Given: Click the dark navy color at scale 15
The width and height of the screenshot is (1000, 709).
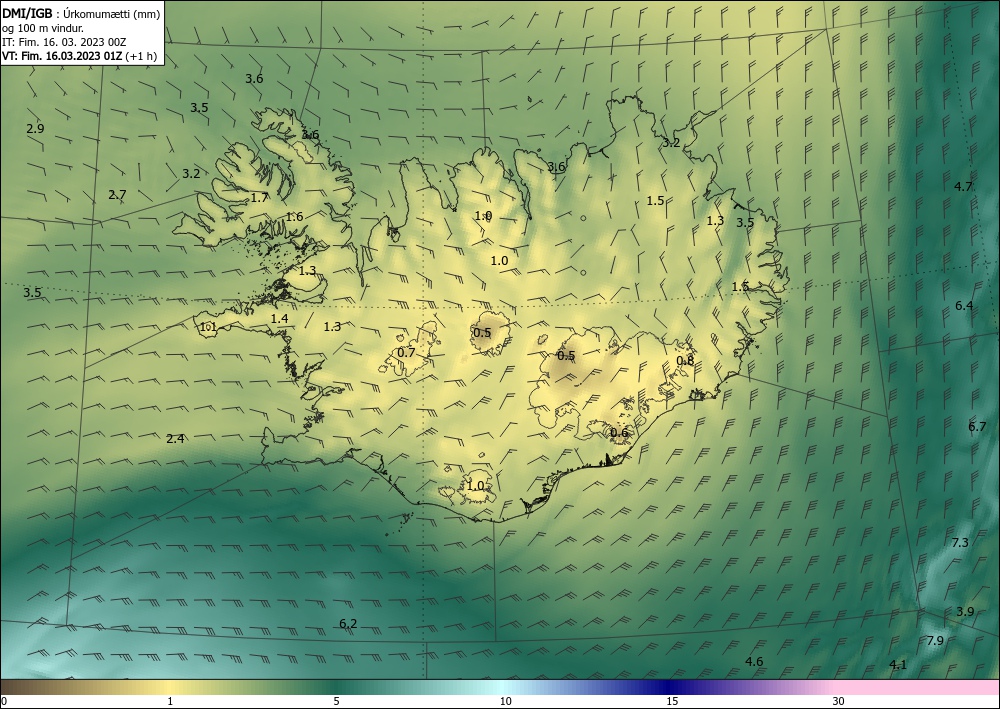Looking at the screenshot, I should pyautogui.click(x=667, y=687).
